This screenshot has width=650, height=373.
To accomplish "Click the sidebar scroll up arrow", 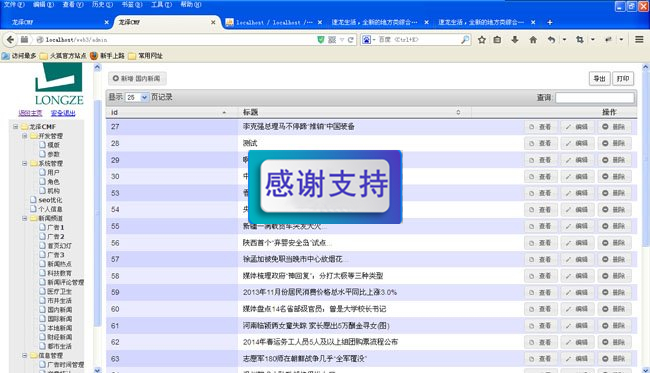I will [x=97, y=67].
